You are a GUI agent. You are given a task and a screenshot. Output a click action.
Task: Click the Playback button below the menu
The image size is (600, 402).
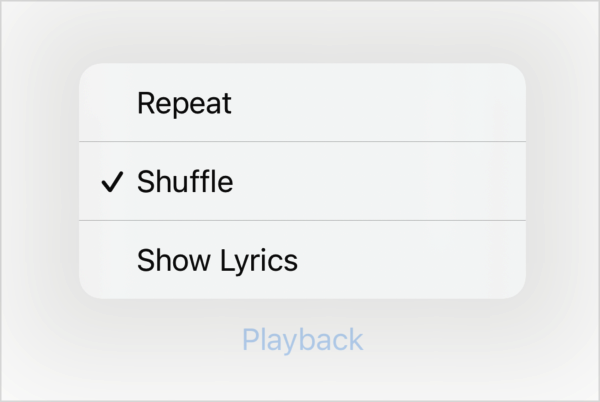[x=302, y=340]
